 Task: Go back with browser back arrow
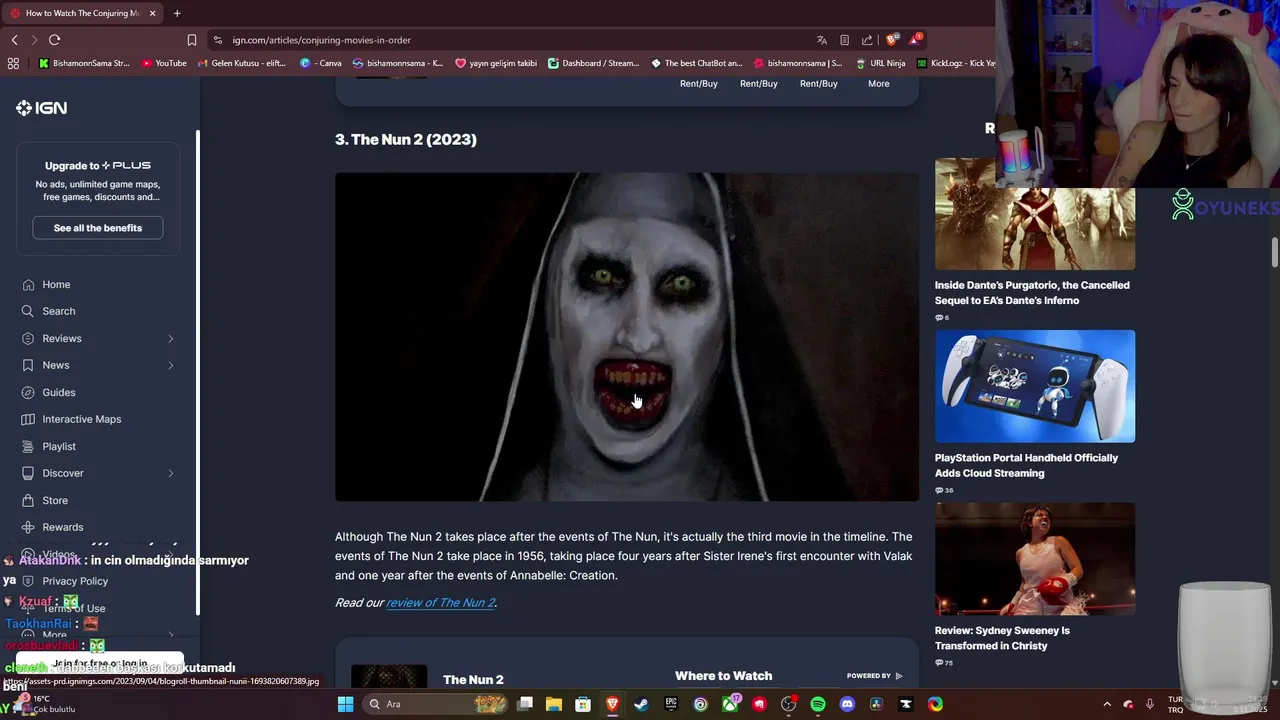(x=14, y=40)
